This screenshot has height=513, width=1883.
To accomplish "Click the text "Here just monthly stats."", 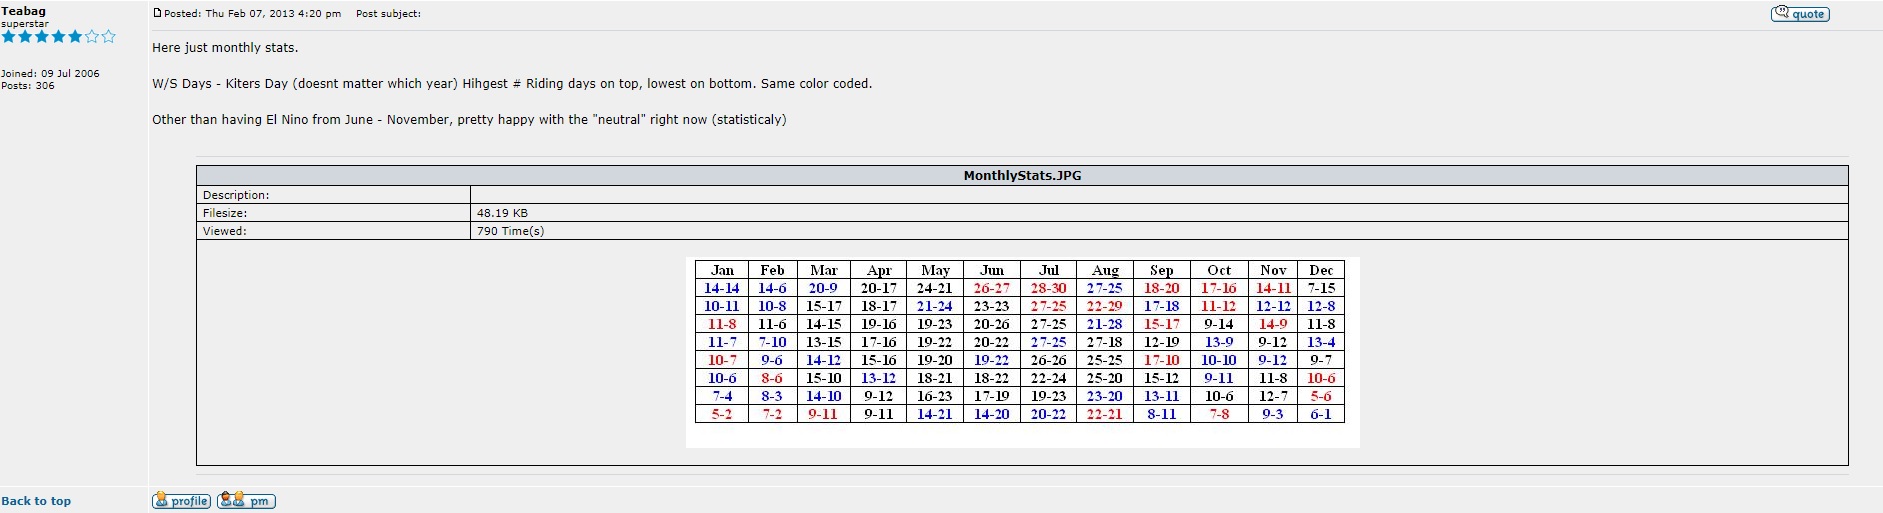I will click(225, 47).
